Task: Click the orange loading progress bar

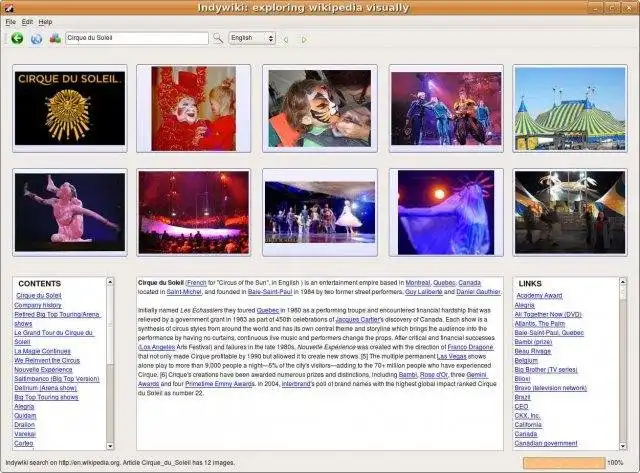Action: 564,463
